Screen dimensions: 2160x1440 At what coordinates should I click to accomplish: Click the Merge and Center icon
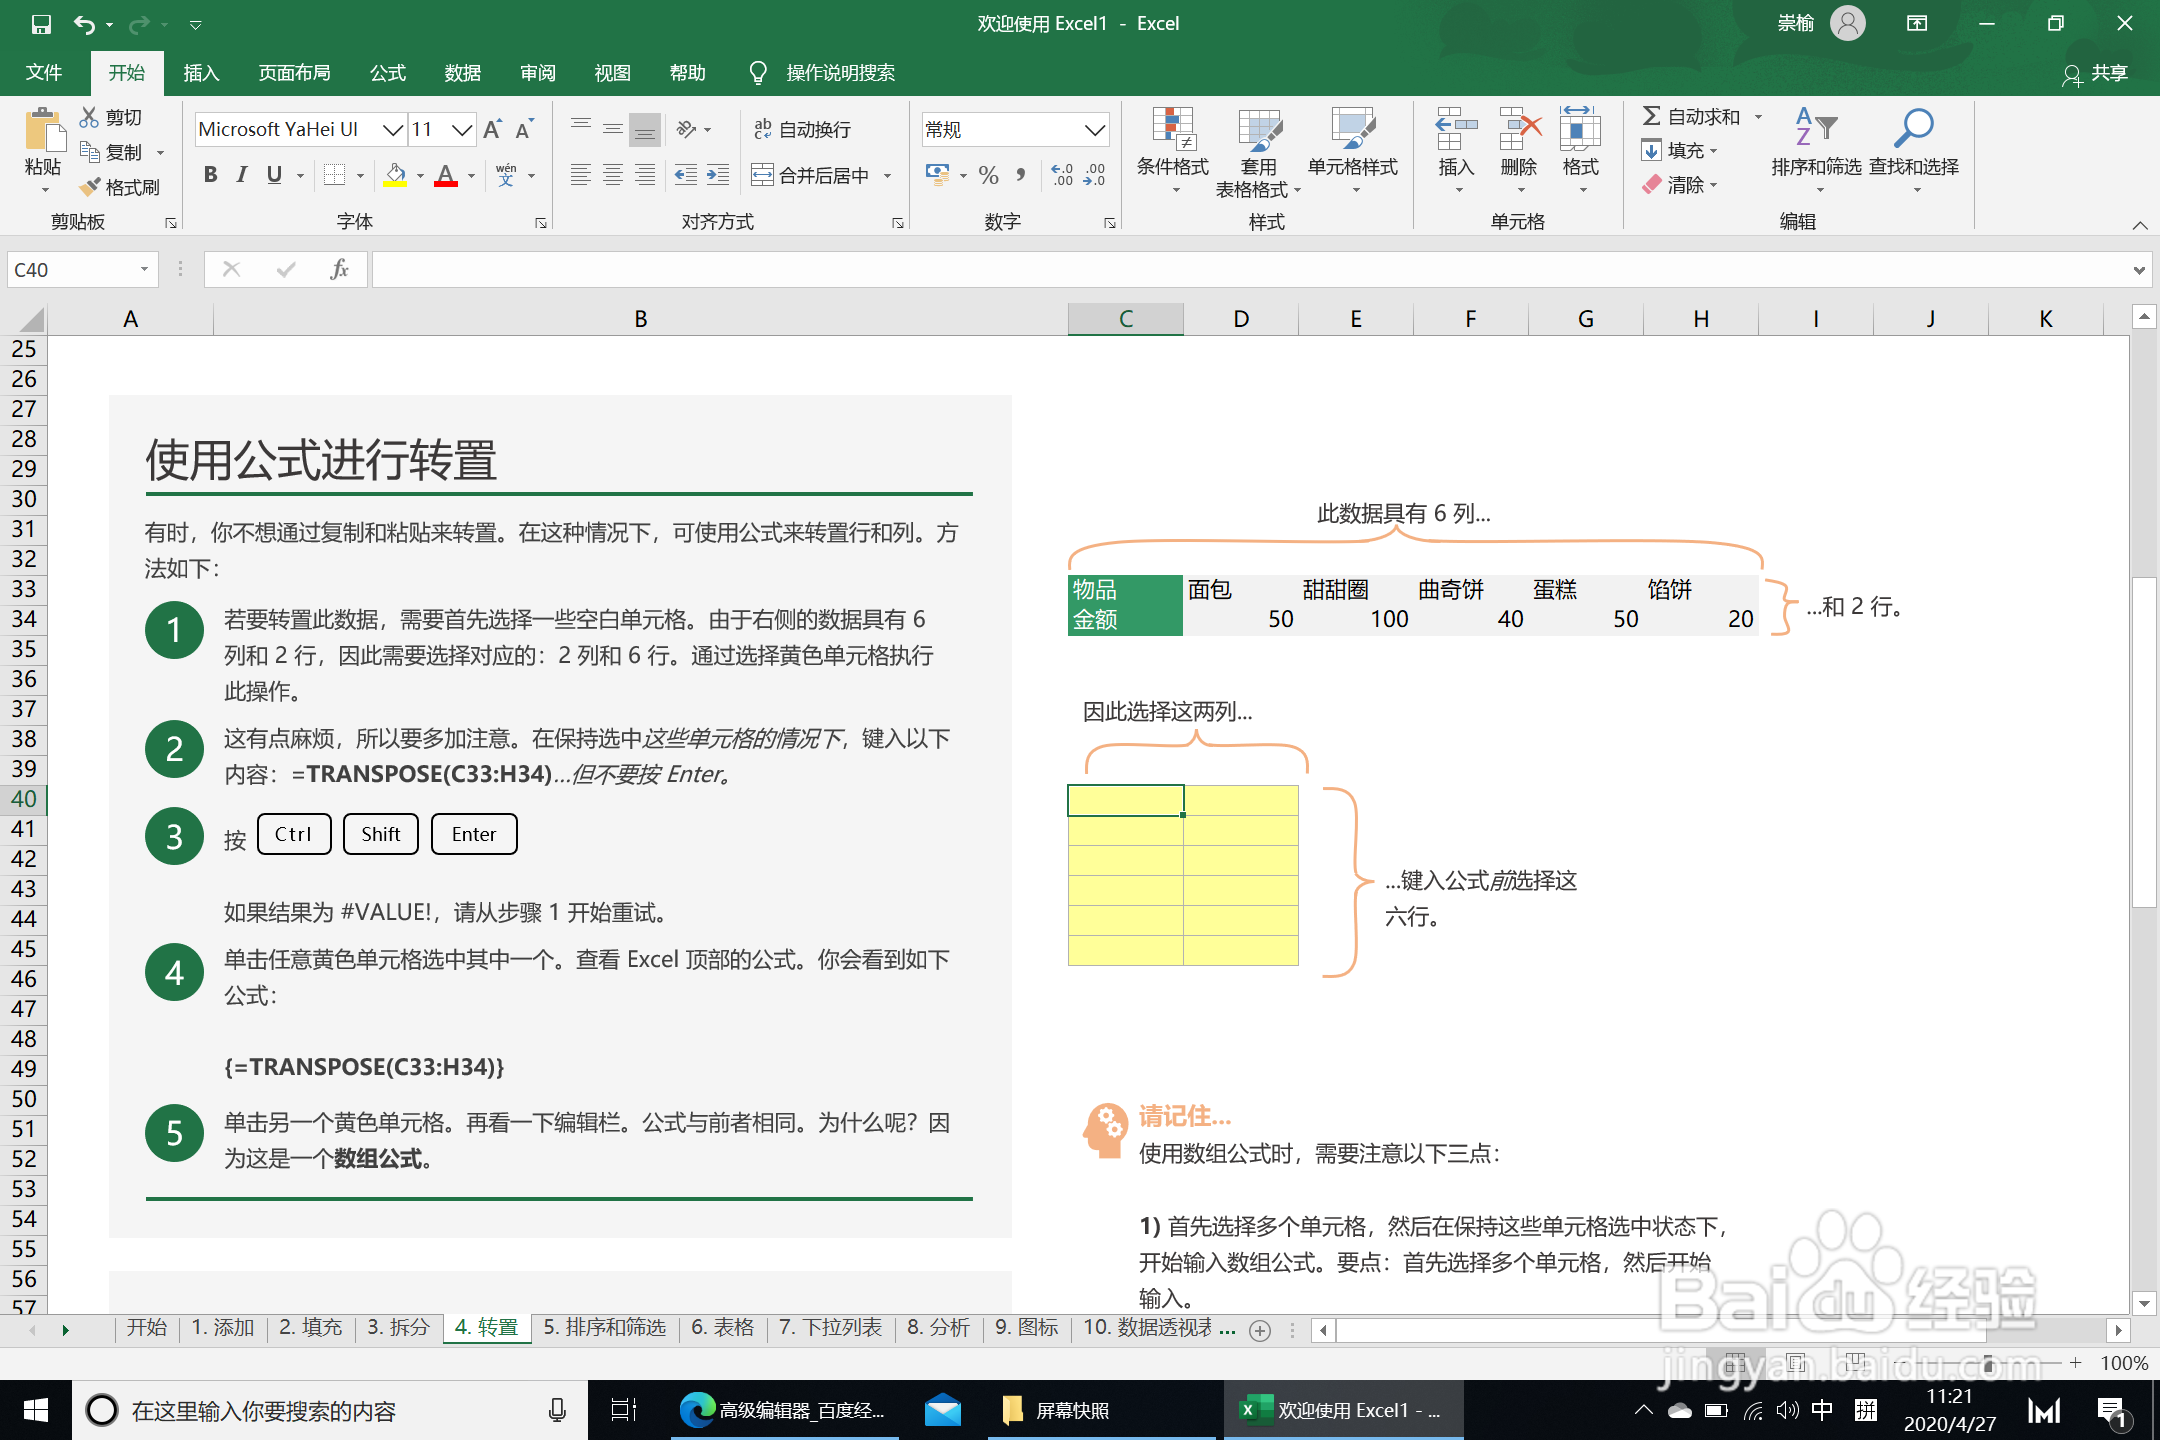tap(763, 176)
